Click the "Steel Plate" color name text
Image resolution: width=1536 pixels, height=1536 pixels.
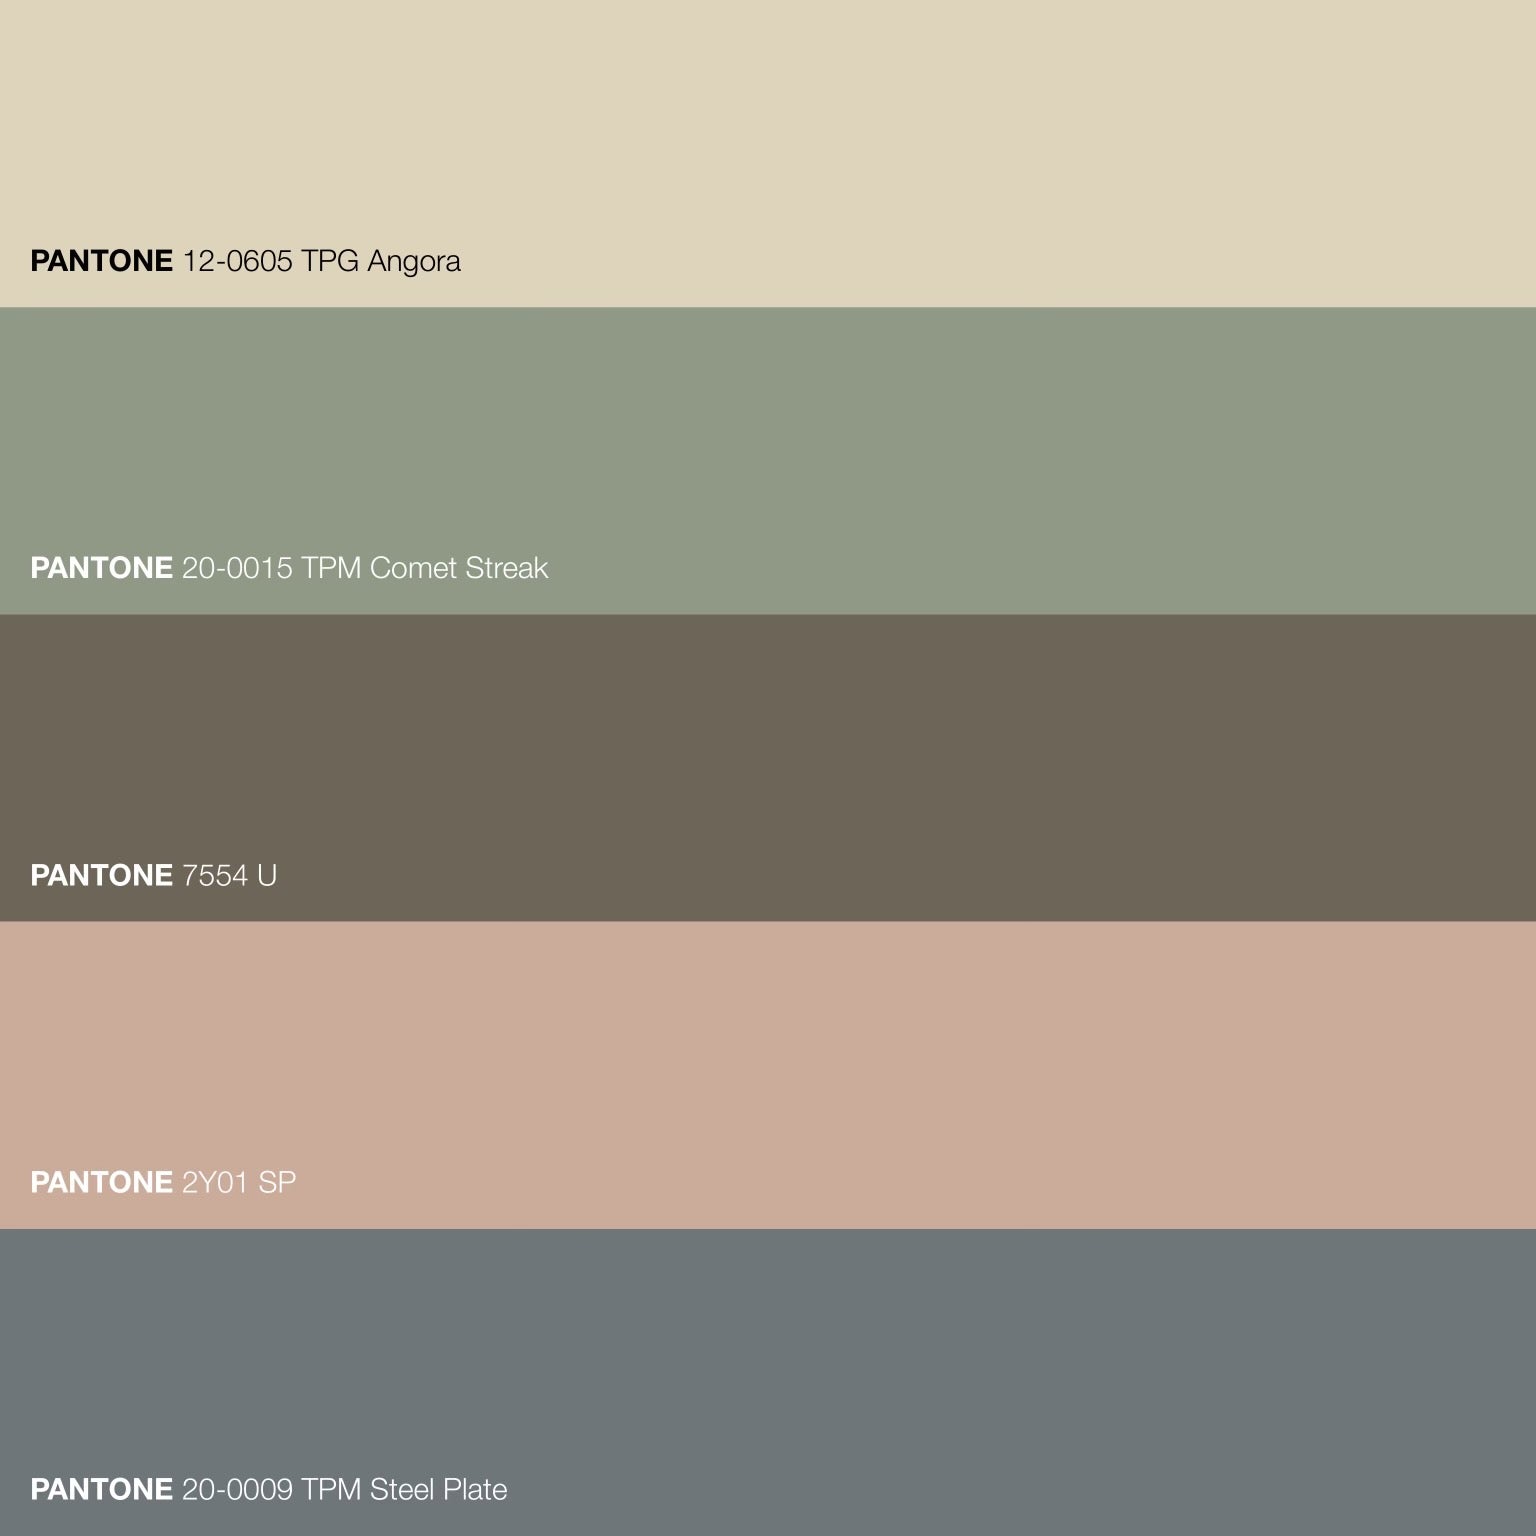(438, 1490)
